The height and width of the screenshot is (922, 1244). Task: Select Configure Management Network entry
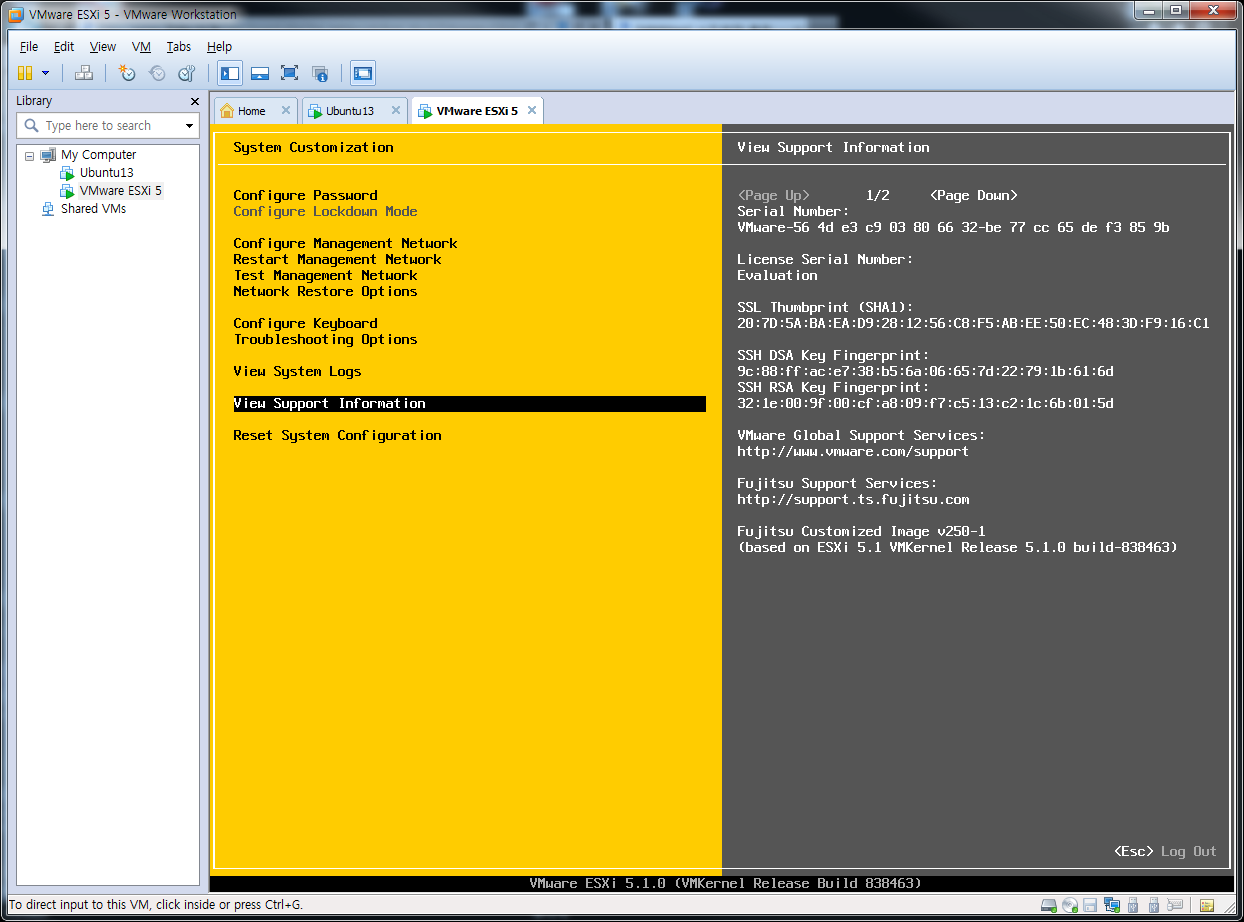[345, 243]
